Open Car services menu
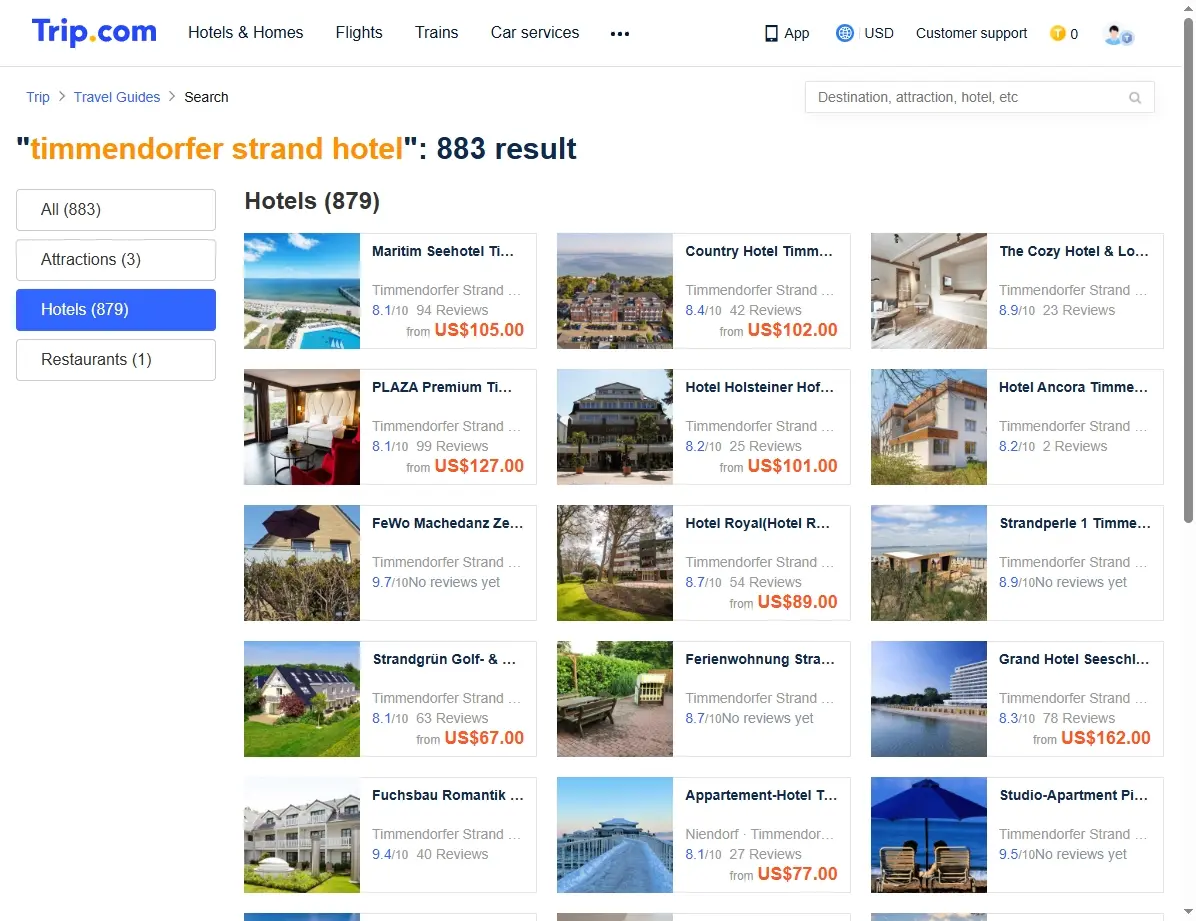Screen dimensions: 1196x921 tap(535, 33)
